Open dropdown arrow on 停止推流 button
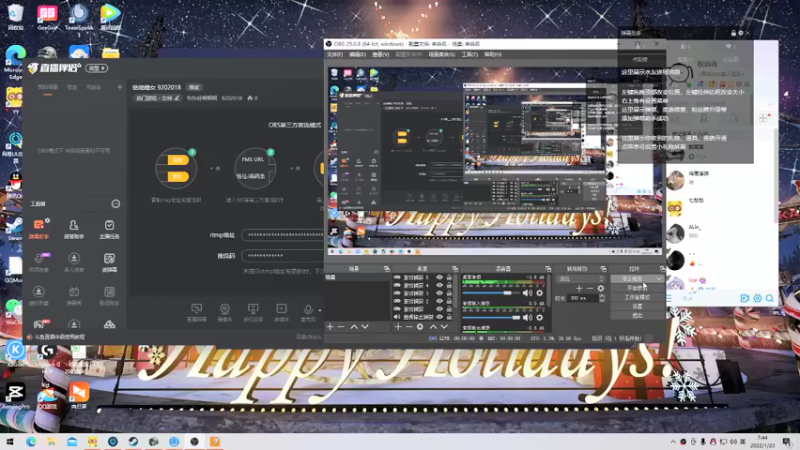The image size is (800, 450). [x=659, y=279]
